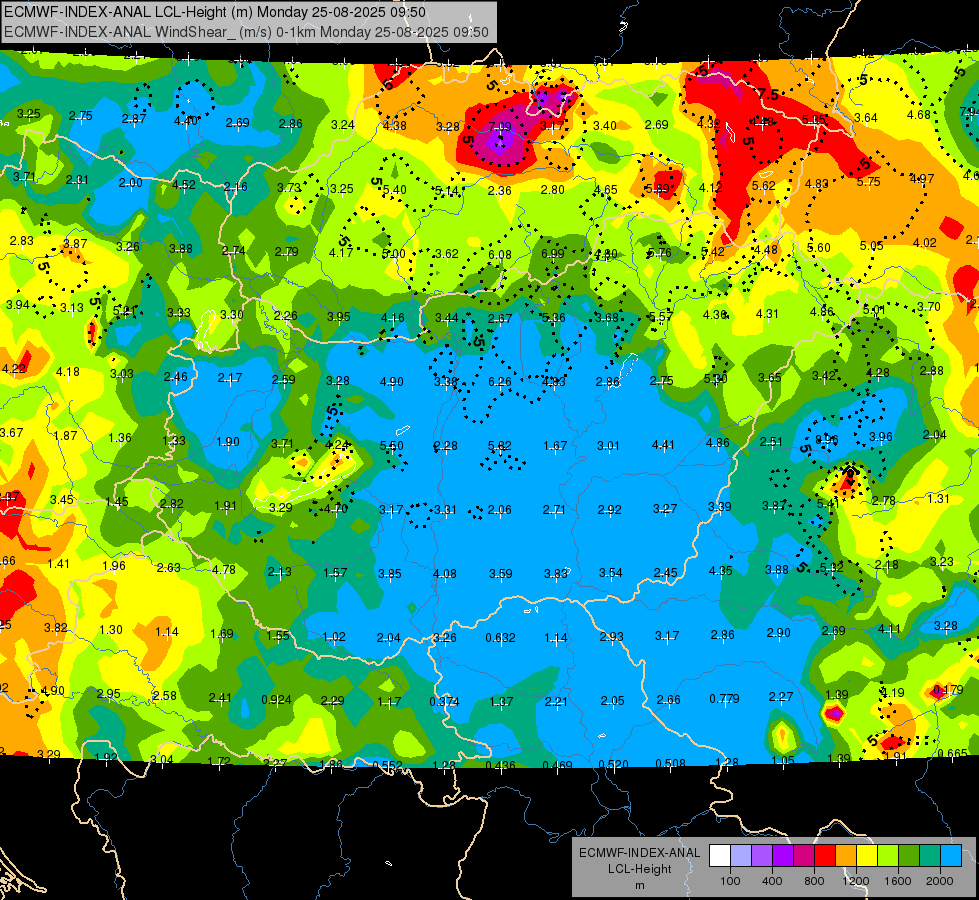Viewport: 979px width, 900px height.
Task: Click the 7.09 wind shear value in the purple area
Action: tap(499, 127)
